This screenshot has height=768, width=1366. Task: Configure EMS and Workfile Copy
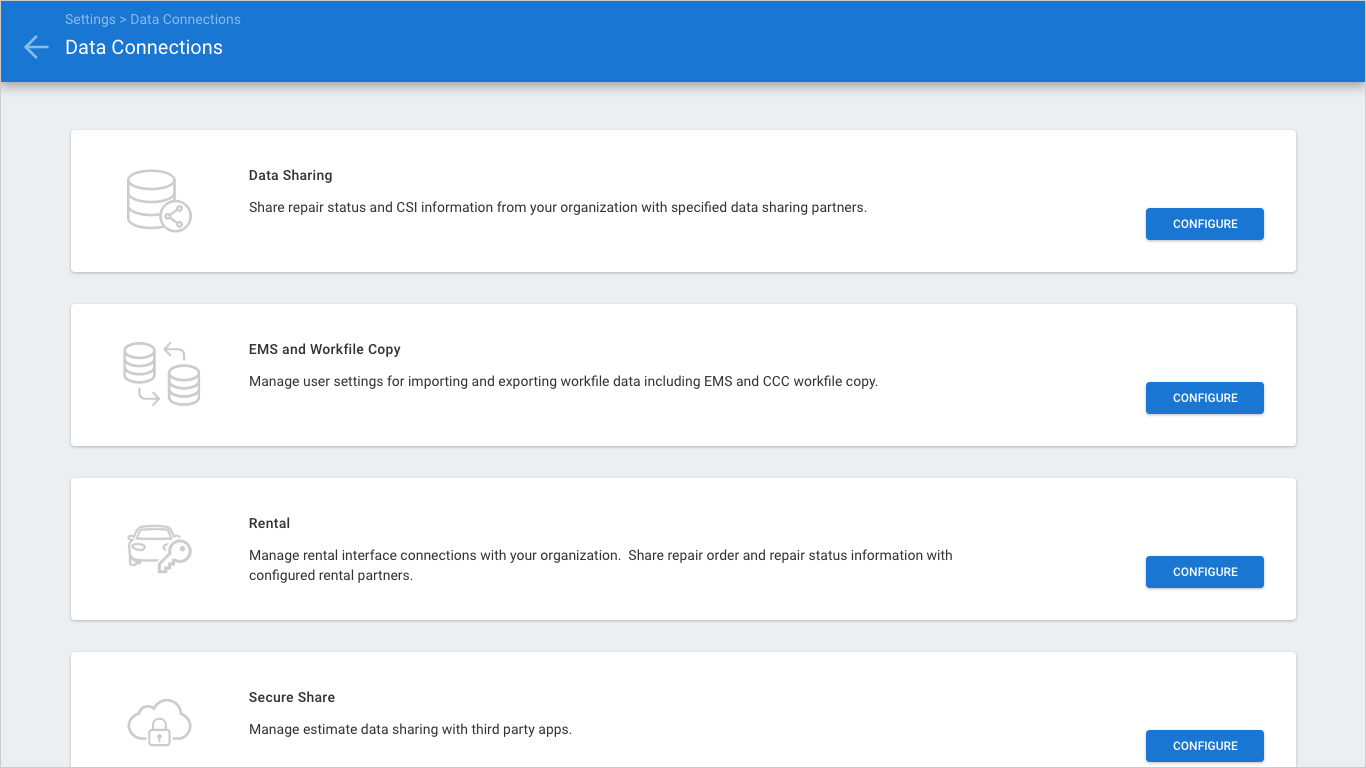pyautogui.click(x=1205, y=398)
